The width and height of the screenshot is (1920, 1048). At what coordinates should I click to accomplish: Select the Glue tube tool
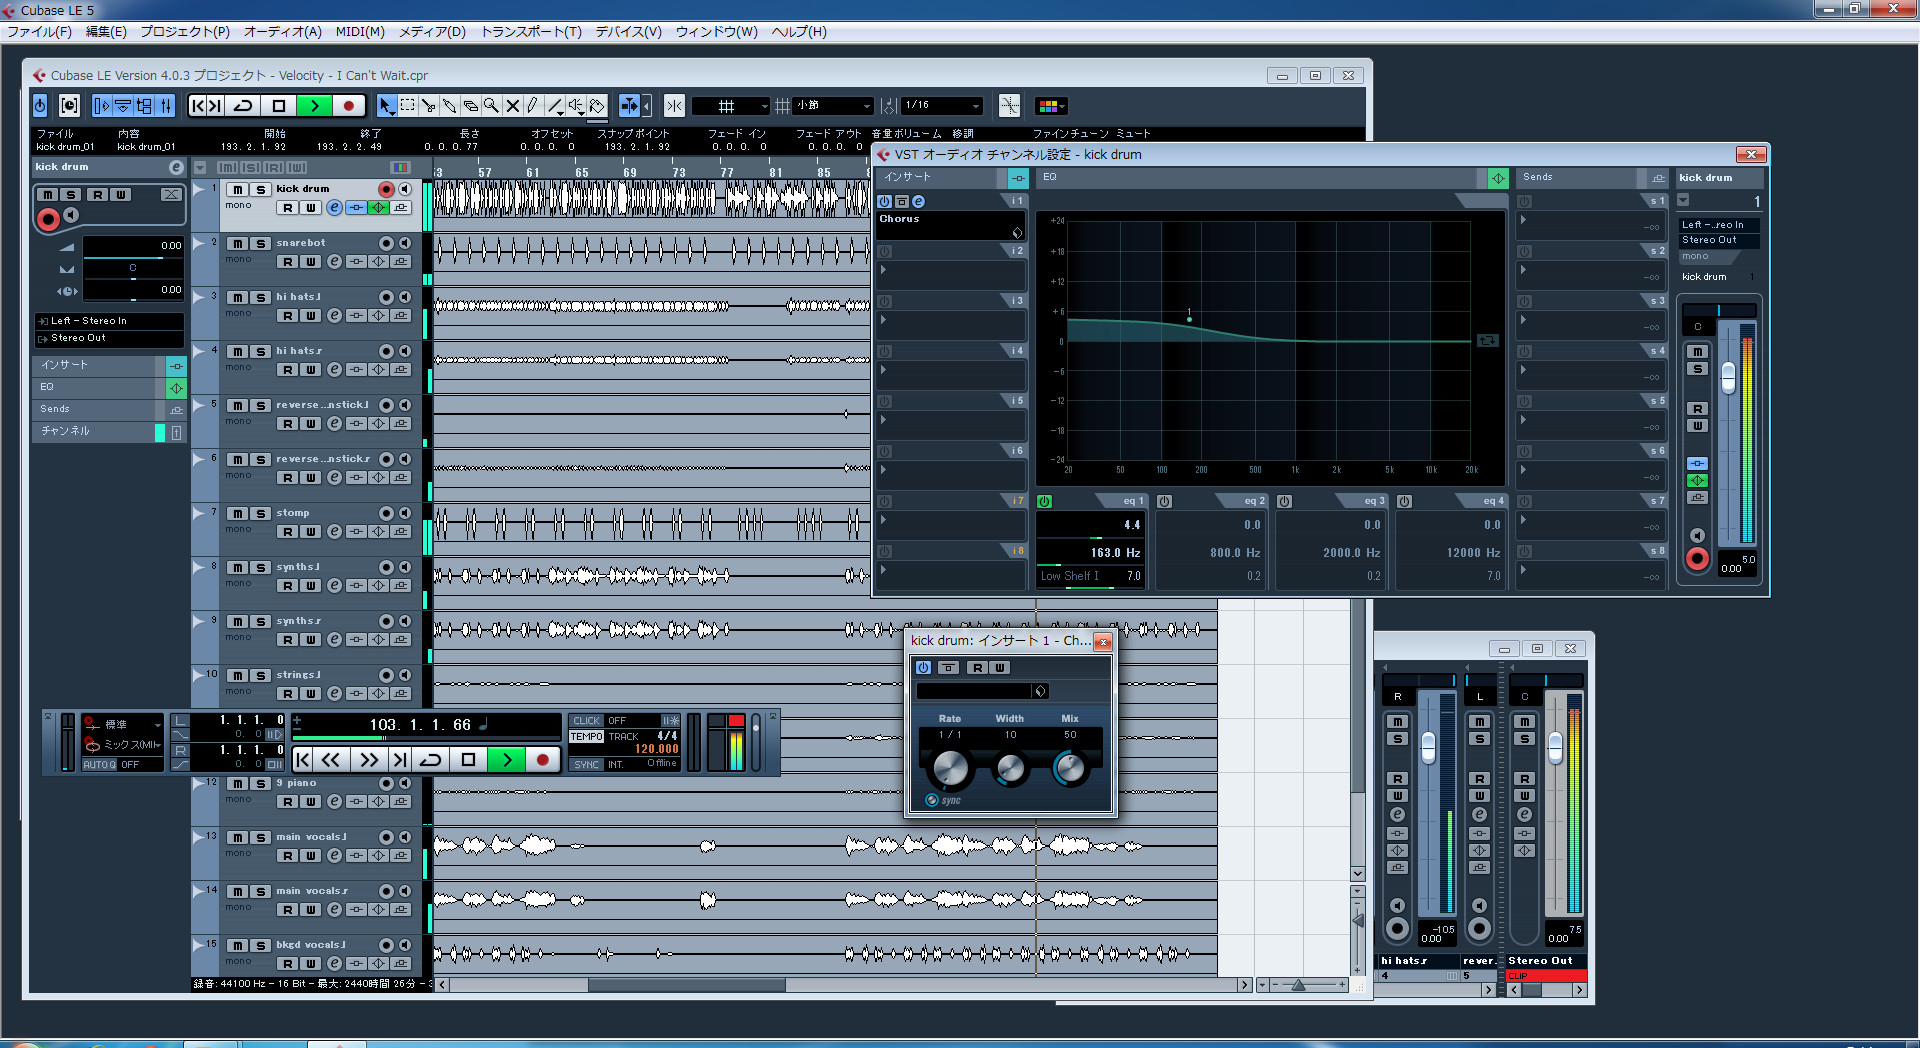pos(450,106)
